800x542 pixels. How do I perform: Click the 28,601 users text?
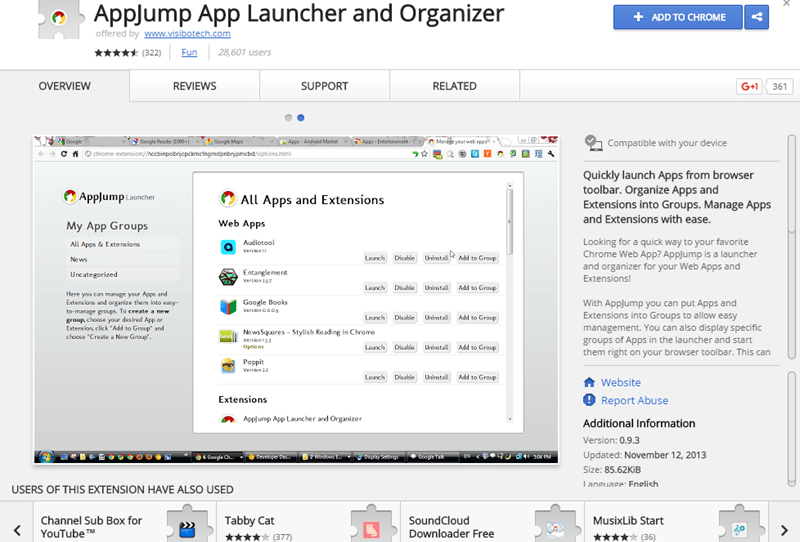point(244,52)
